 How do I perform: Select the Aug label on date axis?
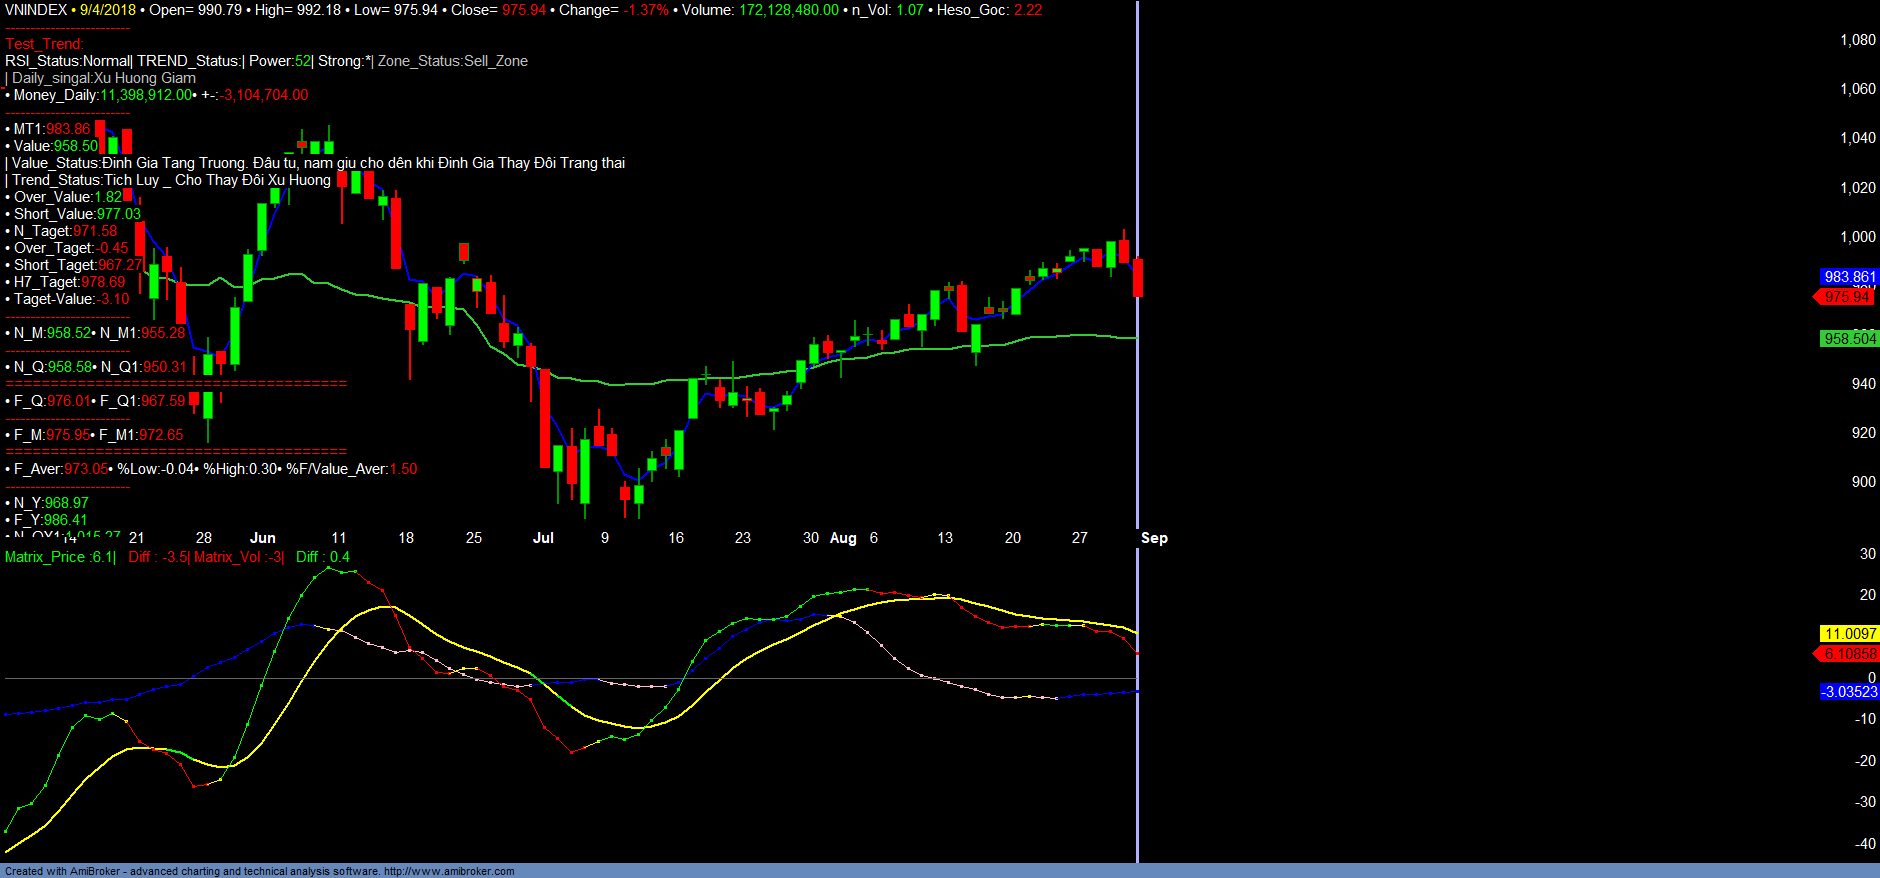tap(843, 538)
